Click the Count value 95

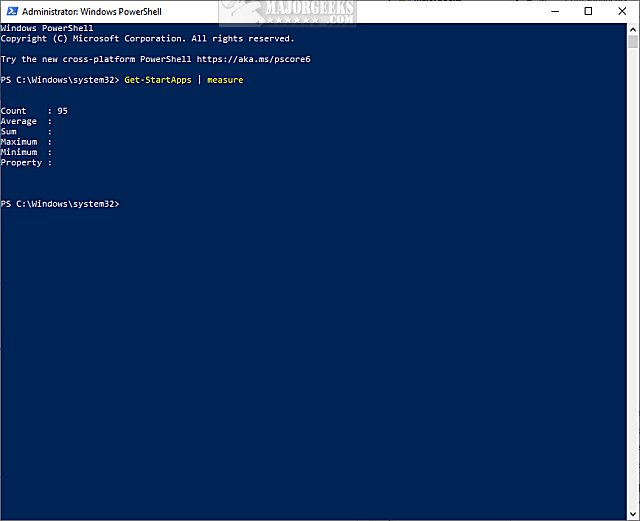click(x=62, y=111)
